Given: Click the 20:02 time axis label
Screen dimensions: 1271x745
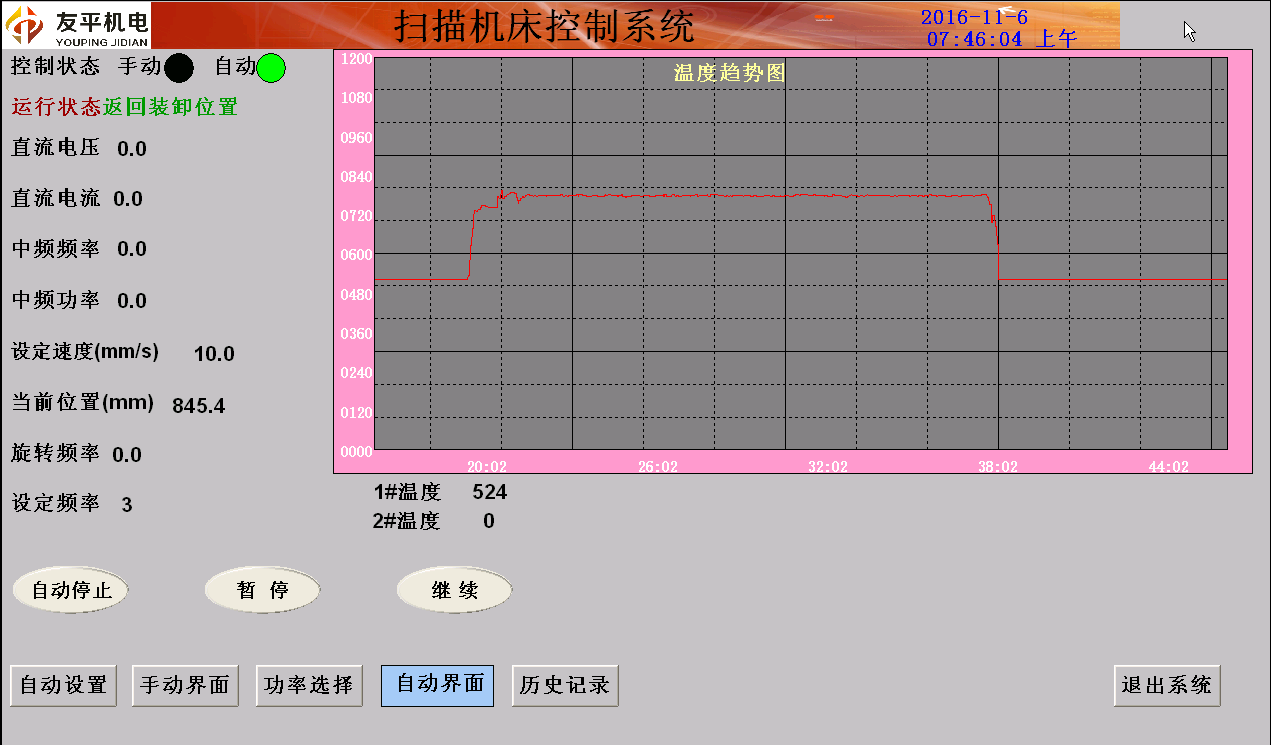Looking at the screenshot, I should click(487, 467).
